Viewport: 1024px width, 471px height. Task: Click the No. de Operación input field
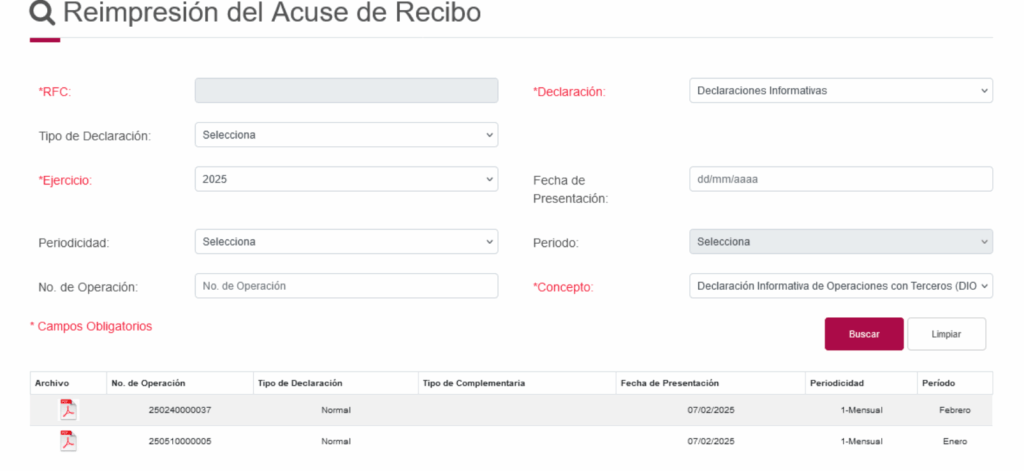point(346,286)
